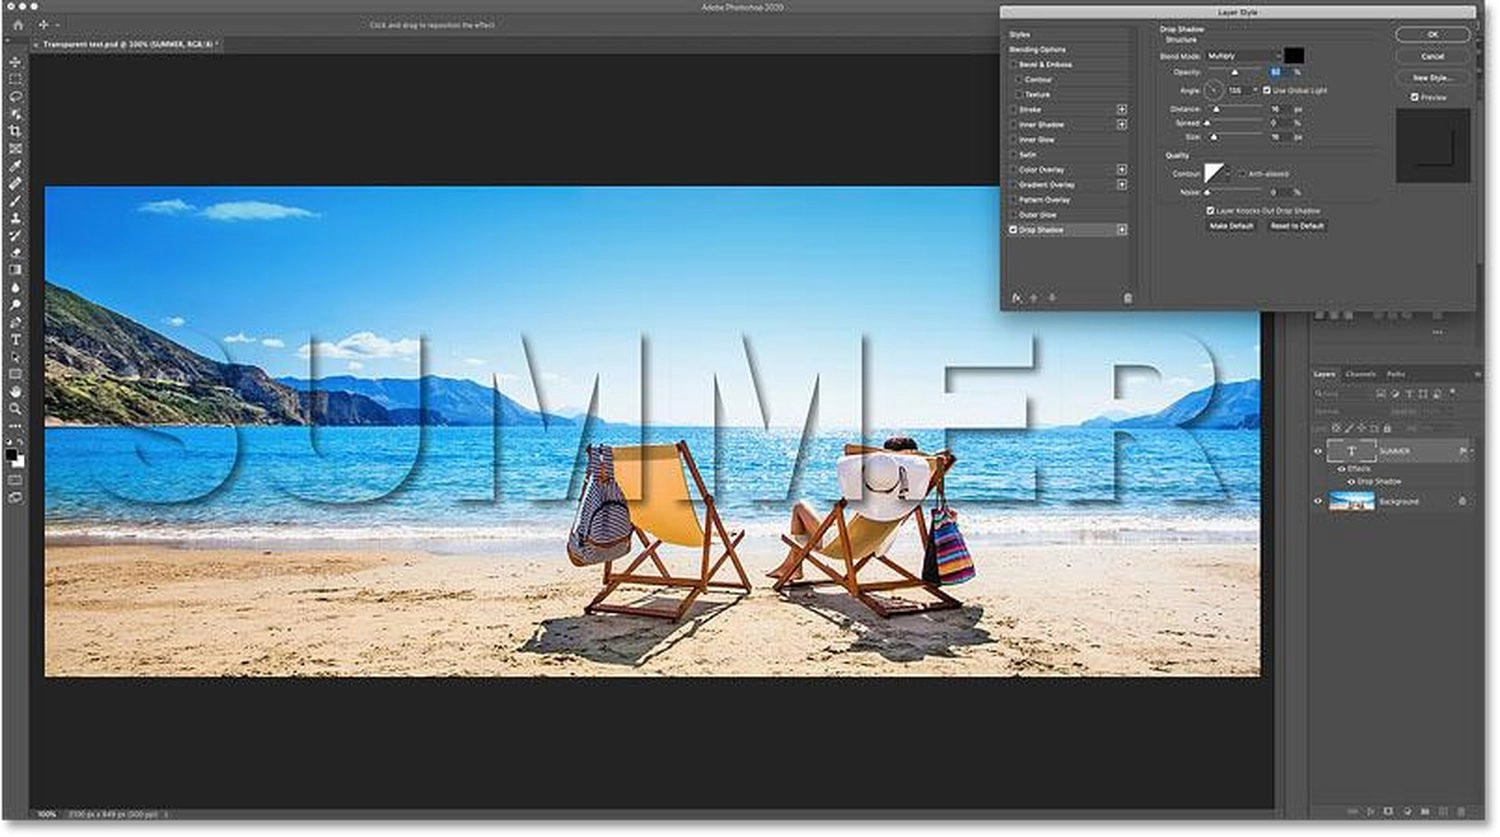Enable the Inner Shadow checkbox

(1013, 124)
